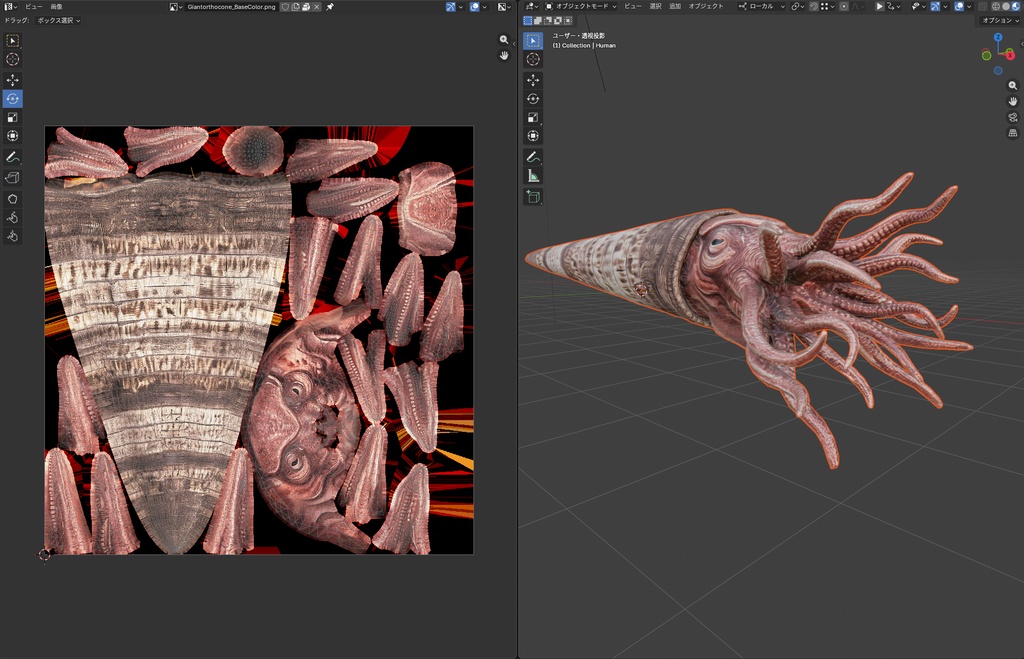Select the Select Box tool in 3D viewport
The width and height of the screenshot is (1024, 659).
point(533,40)
